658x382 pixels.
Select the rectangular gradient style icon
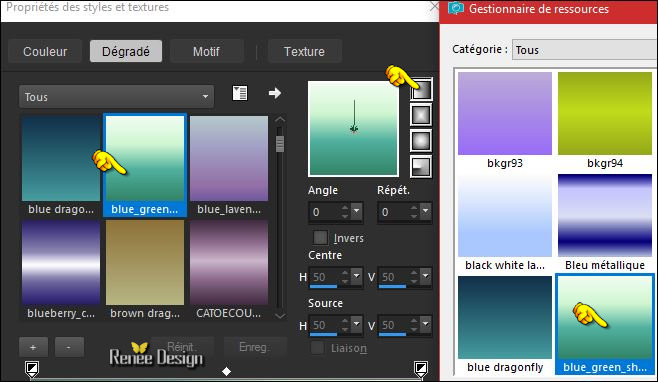click(x=421, y=115)
